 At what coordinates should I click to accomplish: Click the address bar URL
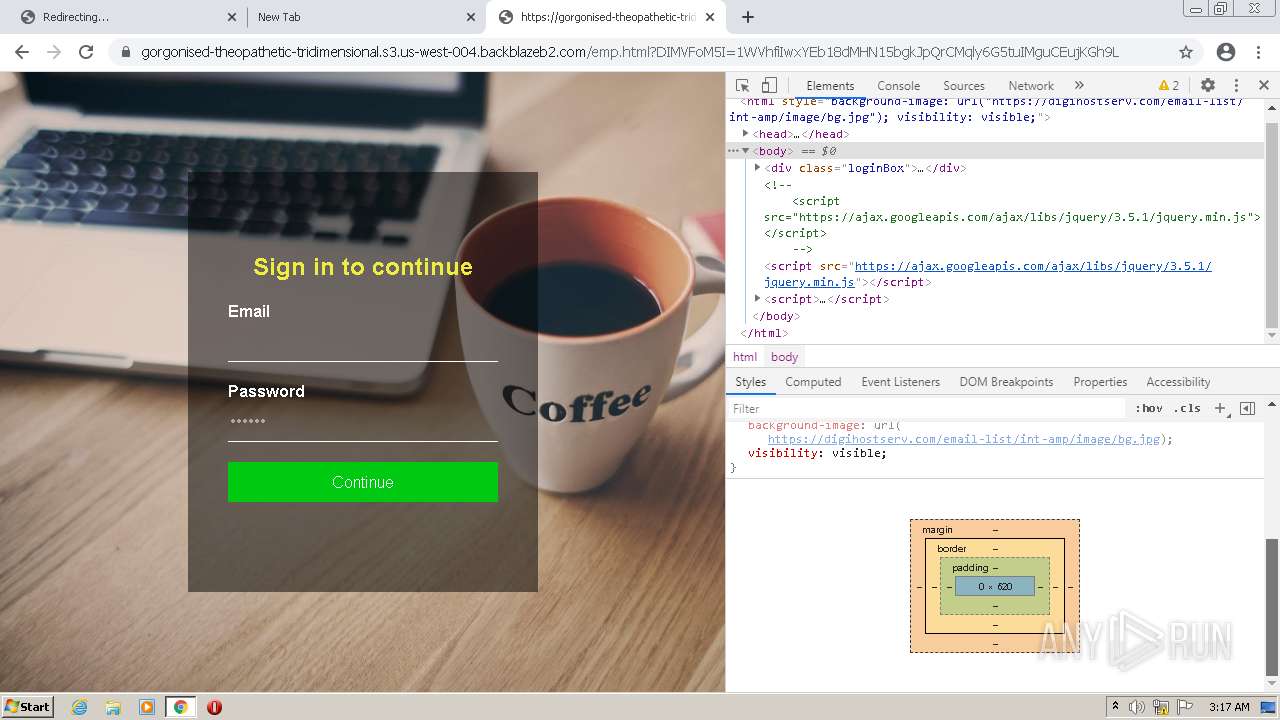630,52
